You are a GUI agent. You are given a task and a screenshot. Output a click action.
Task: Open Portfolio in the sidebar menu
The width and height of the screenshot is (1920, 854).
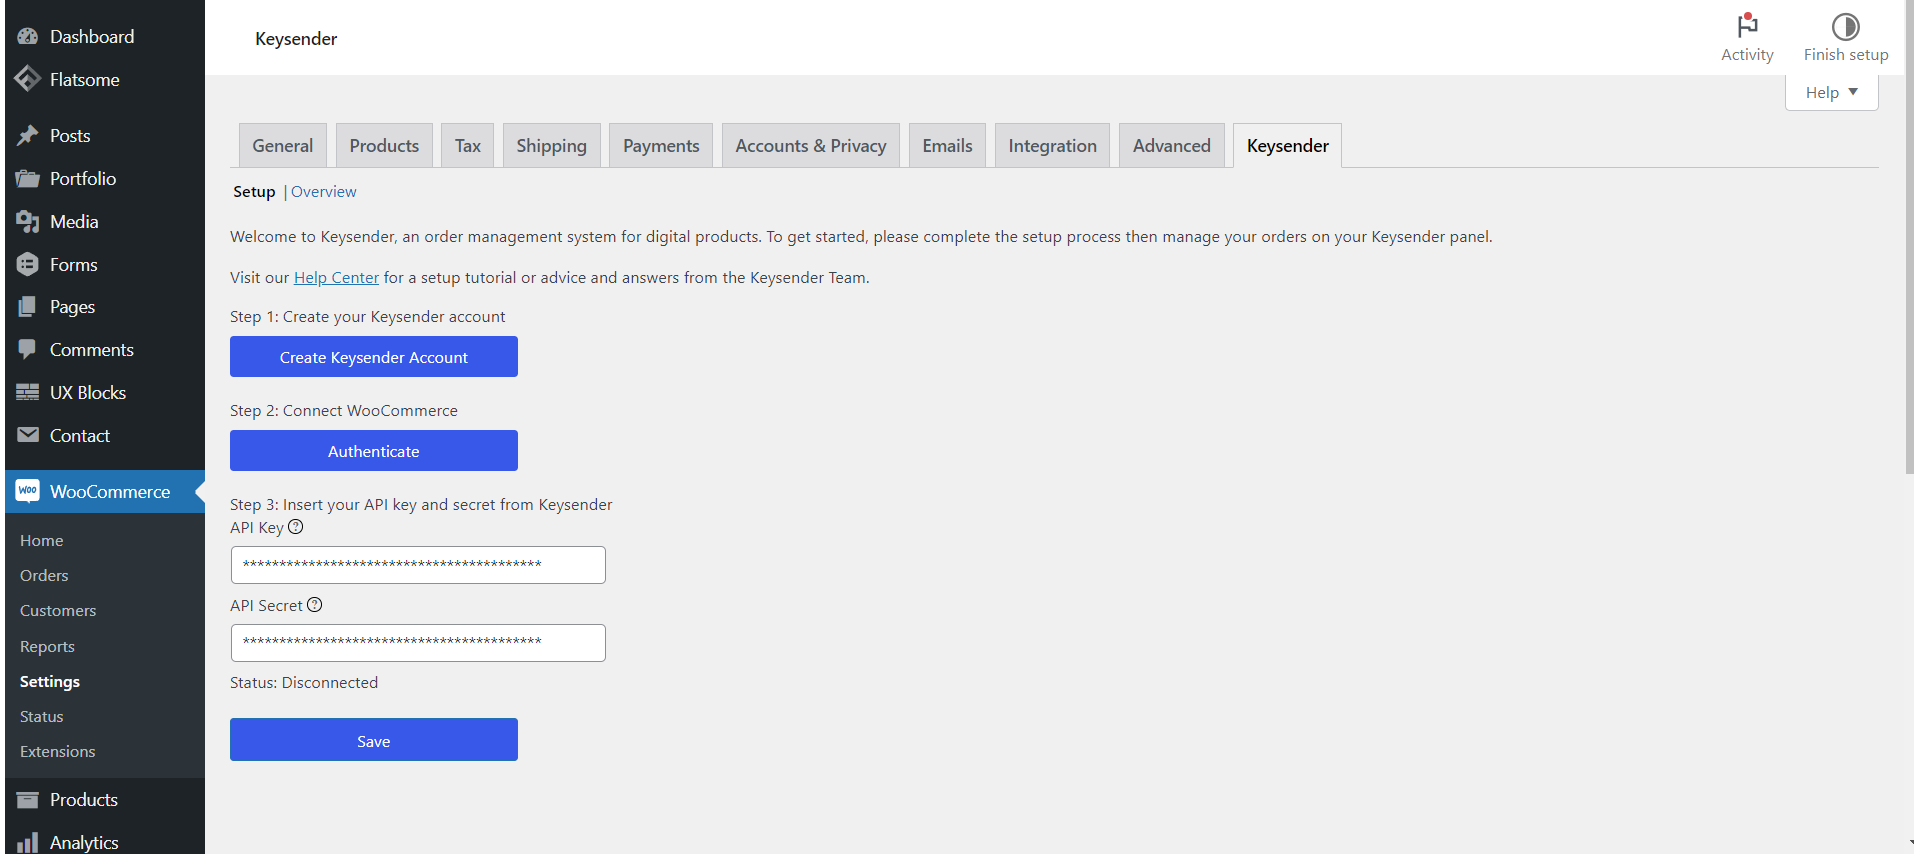83,179
